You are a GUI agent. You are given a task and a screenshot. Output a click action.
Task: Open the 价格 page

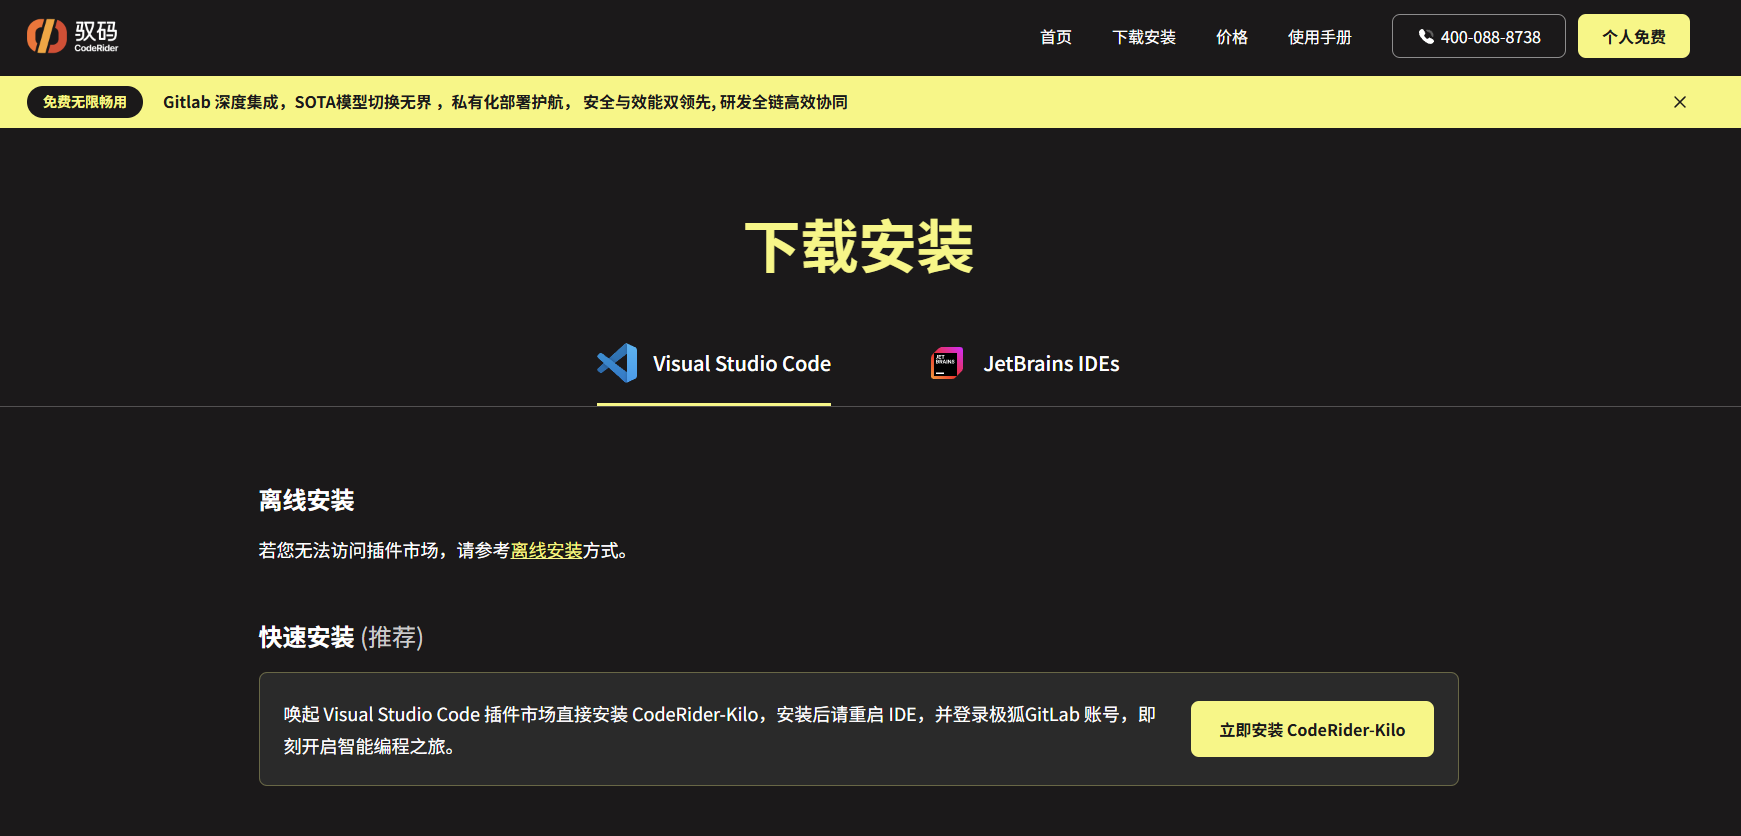[x=1232, y=37]
